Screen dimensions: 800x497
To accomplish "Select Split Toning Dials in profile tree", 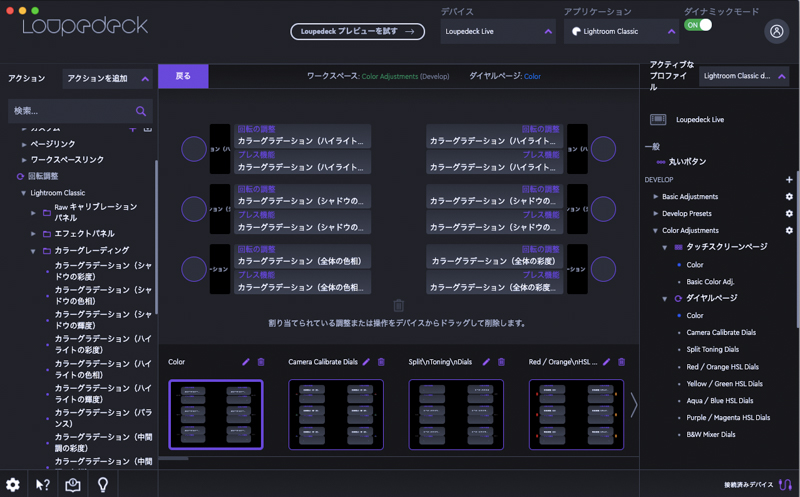I will (x=712, y=350).
